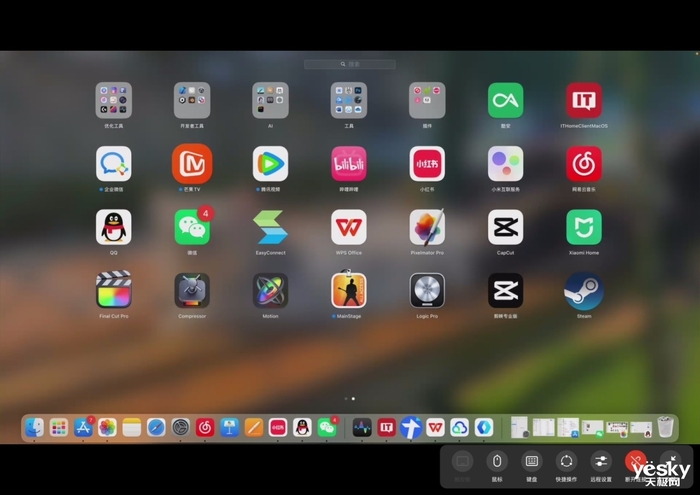The image size is (700, 495).
Task: Open the 开发者工具 folder in Launchpad
Action: (x=192, y=100)
